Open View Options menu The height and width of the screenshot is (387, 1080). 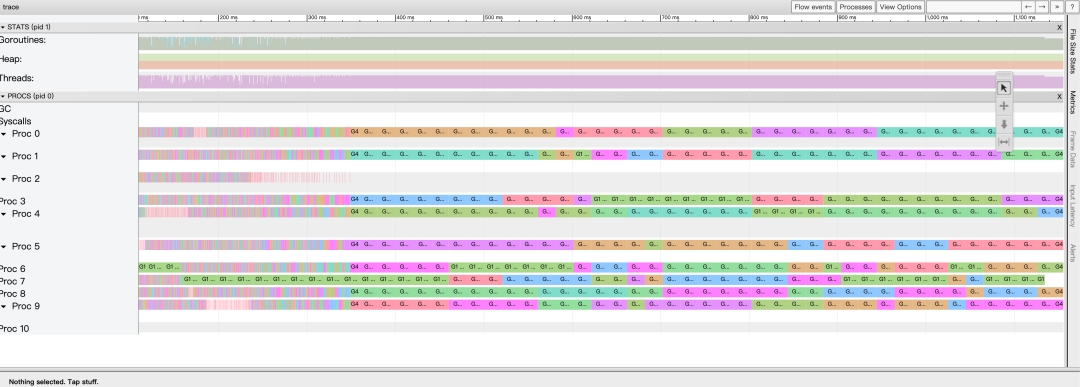900,7
